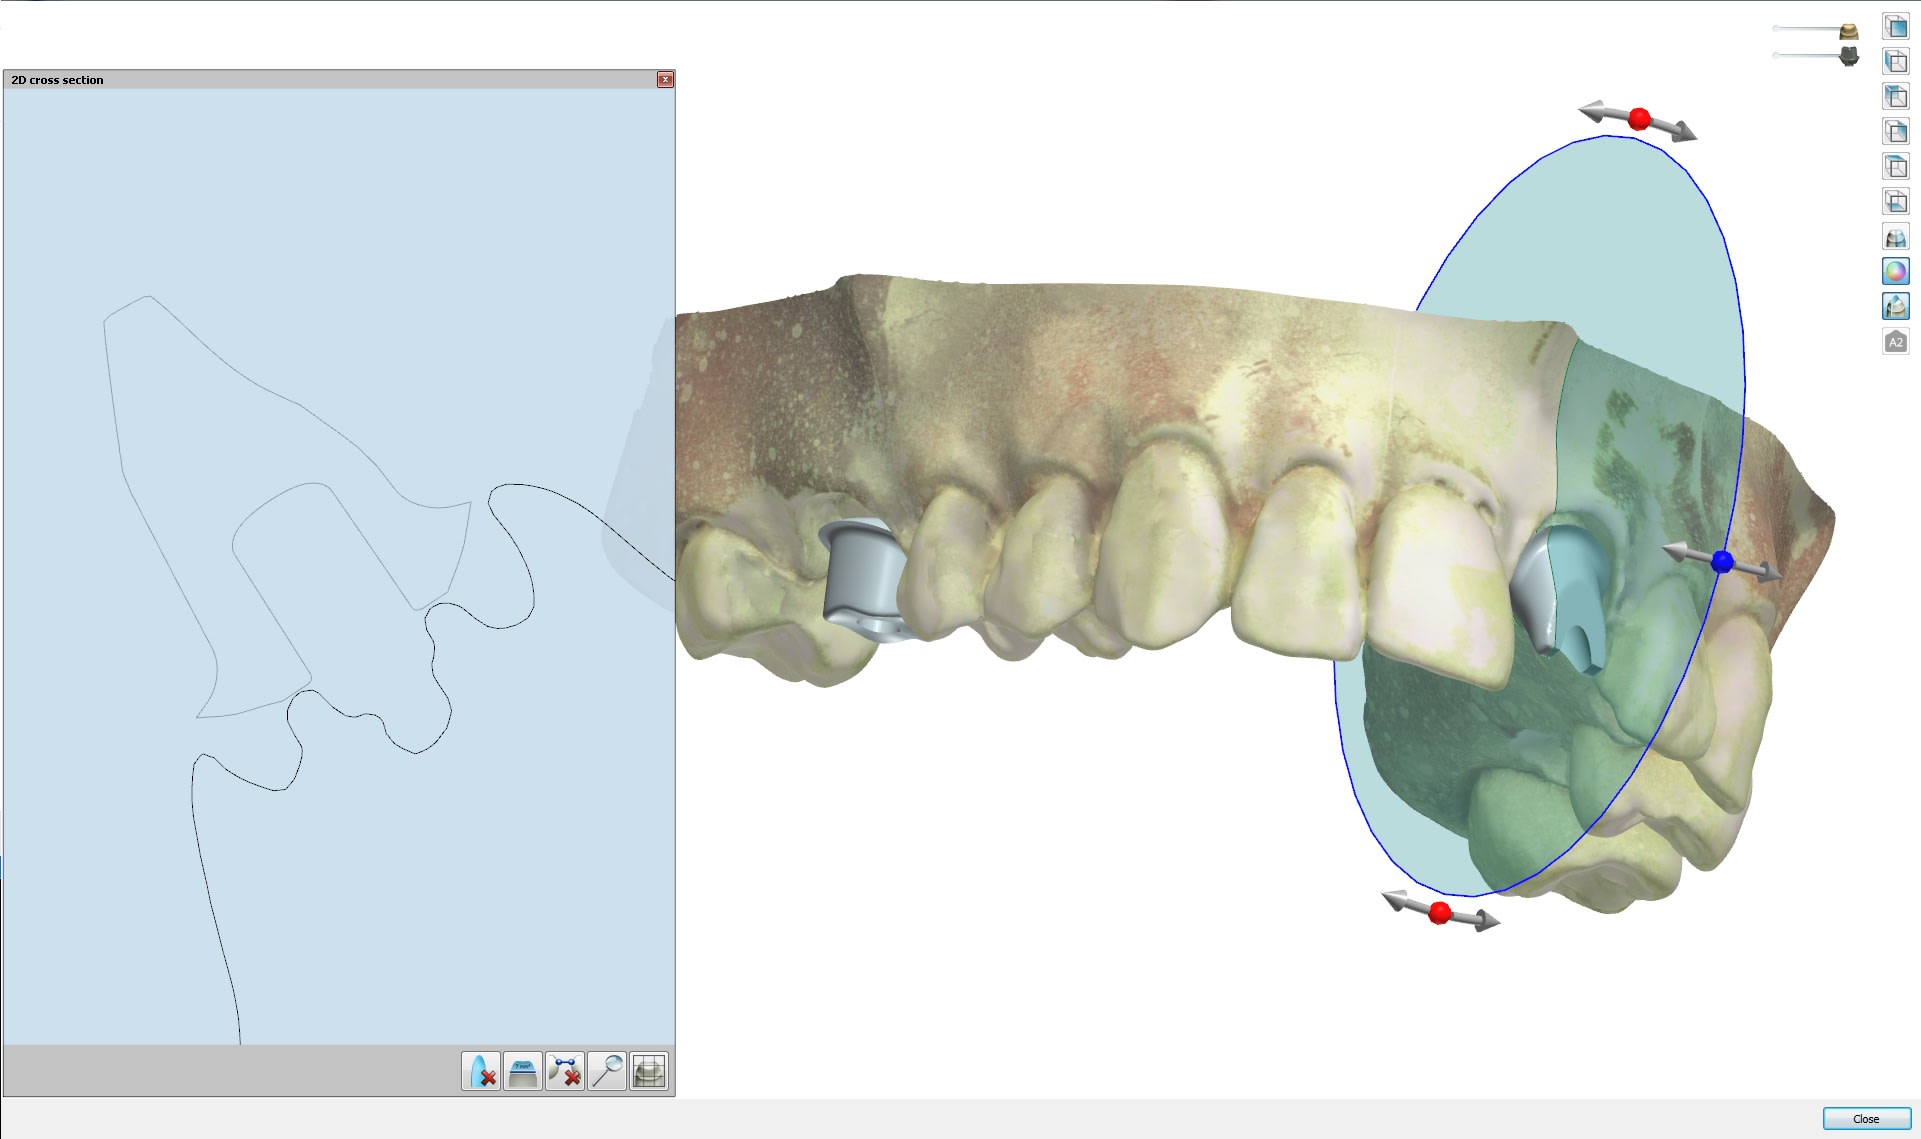Switch to bottom cube view
Viewport: 1921px width, 1139px height.
point(1895,202)
